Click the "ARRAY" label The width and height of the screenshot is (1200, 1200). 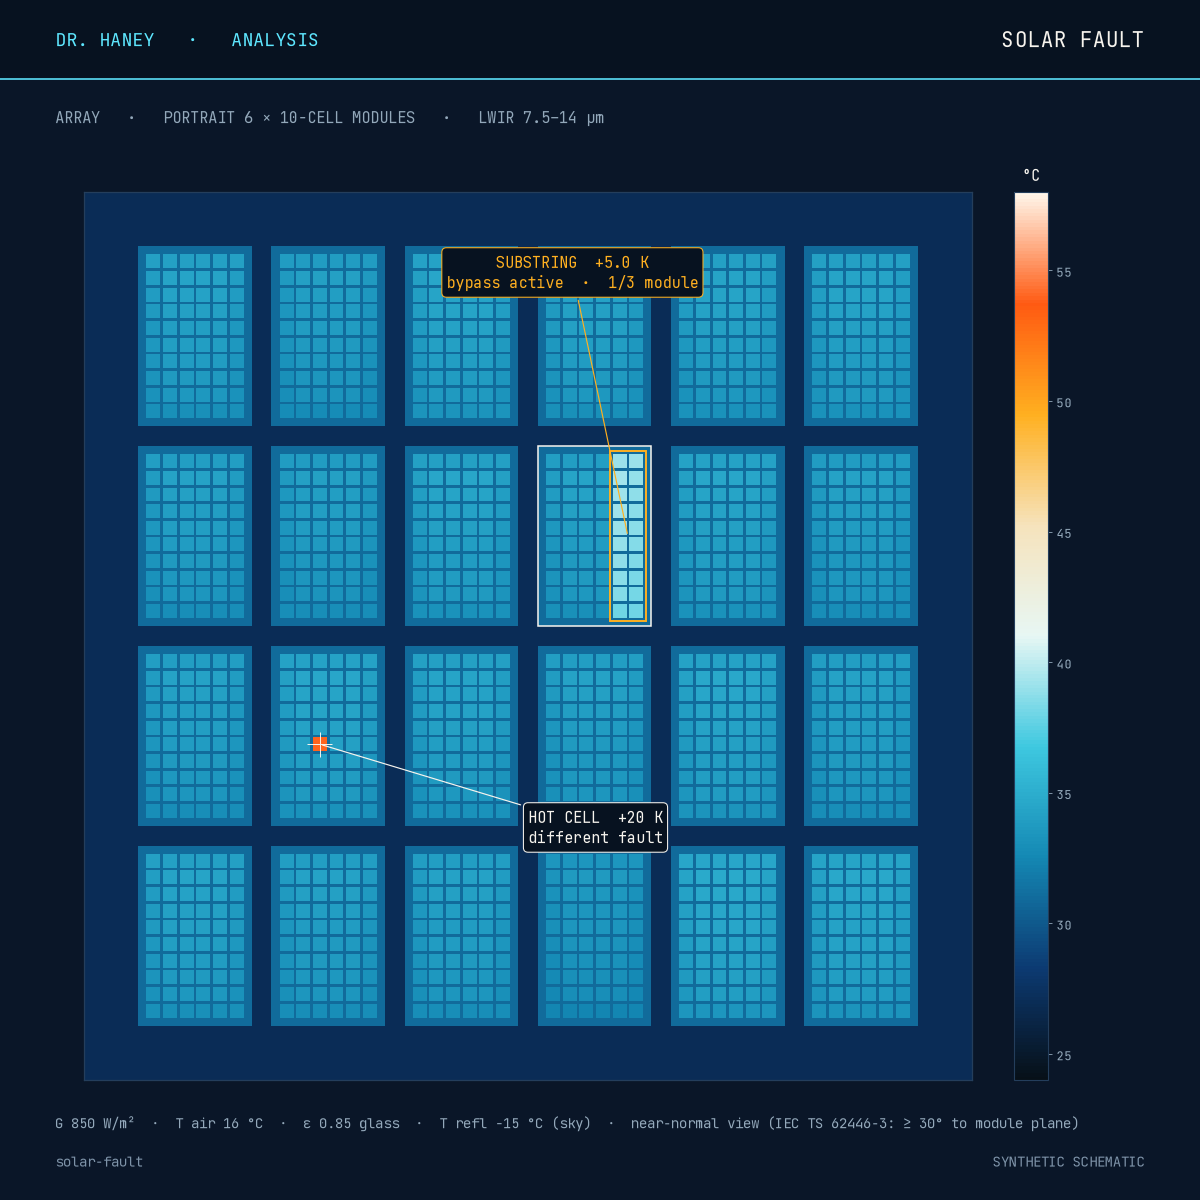[78, 118]
